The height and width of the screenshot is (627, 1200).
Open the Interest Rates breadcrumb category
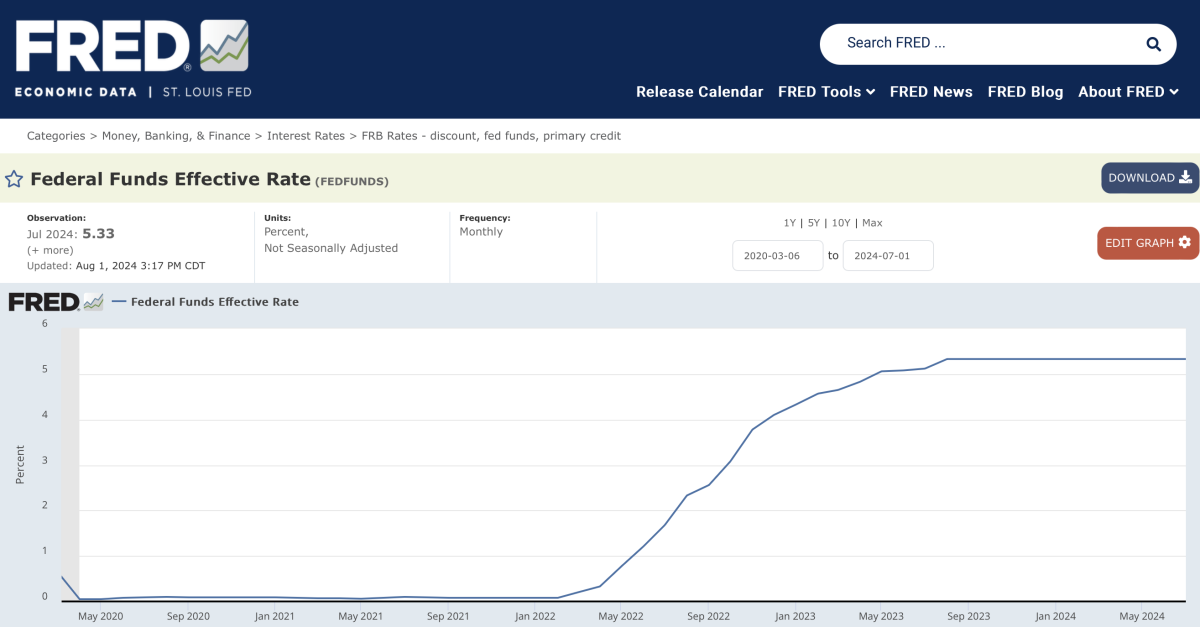[305, 136]
